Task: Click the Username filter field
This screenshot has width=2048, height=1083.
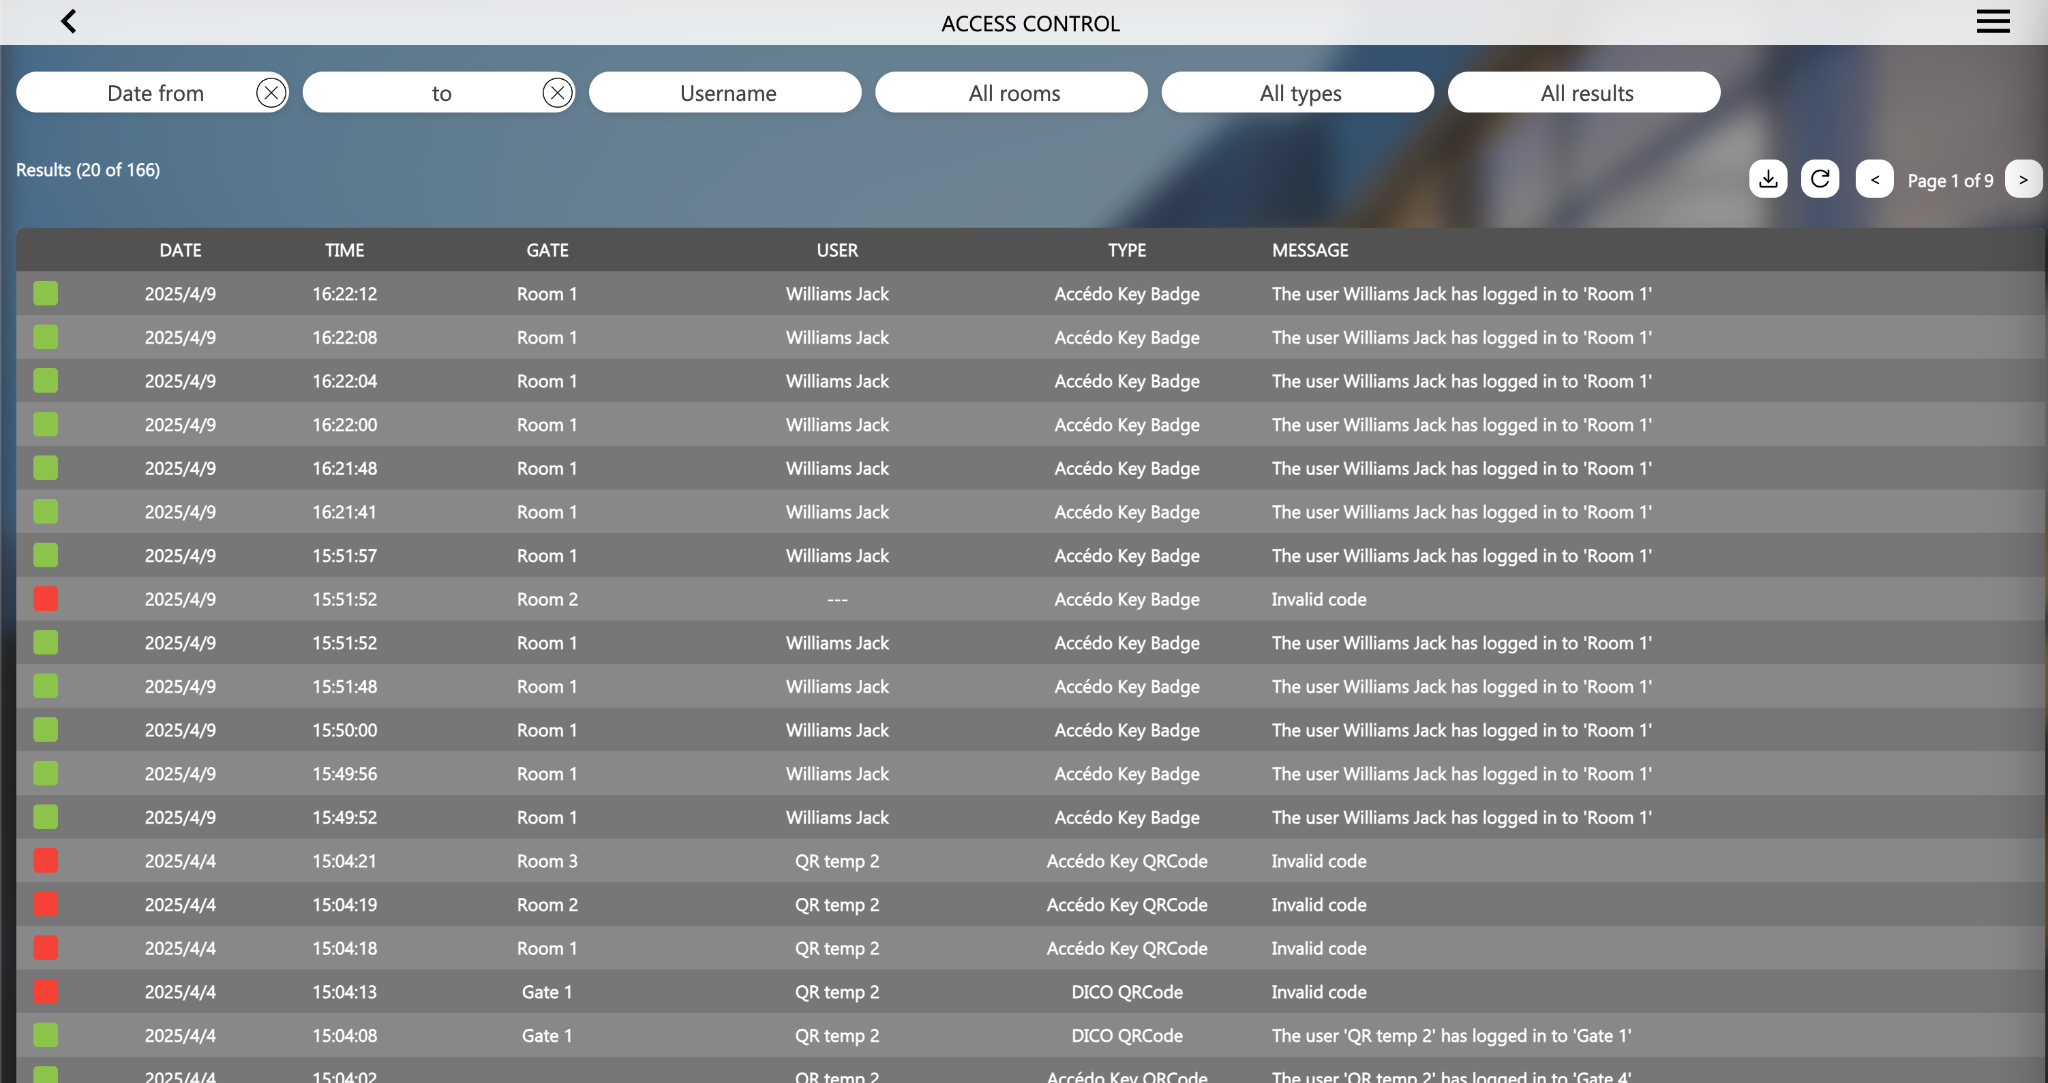Action: (725, 93)
